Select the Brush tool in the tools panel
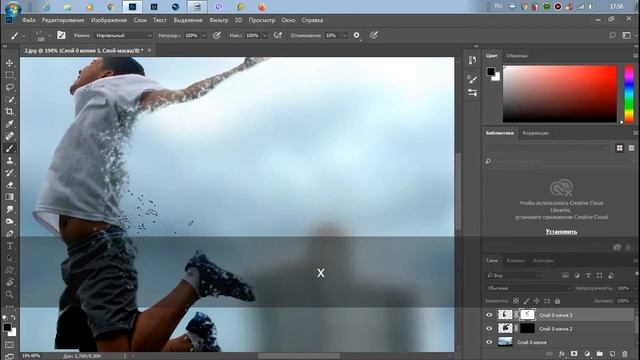The width and height of the screenshot is (640, 360). point(9,149)
